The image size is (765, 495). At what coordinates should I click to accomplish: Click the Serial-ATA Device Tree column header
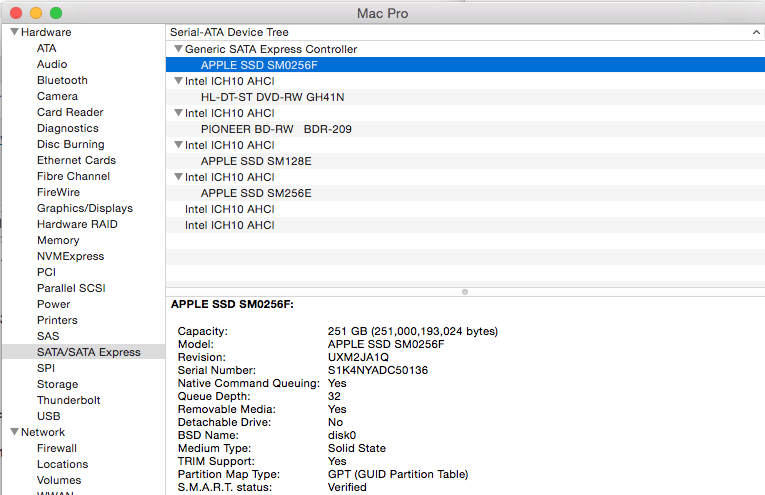[x=465, y=32]
